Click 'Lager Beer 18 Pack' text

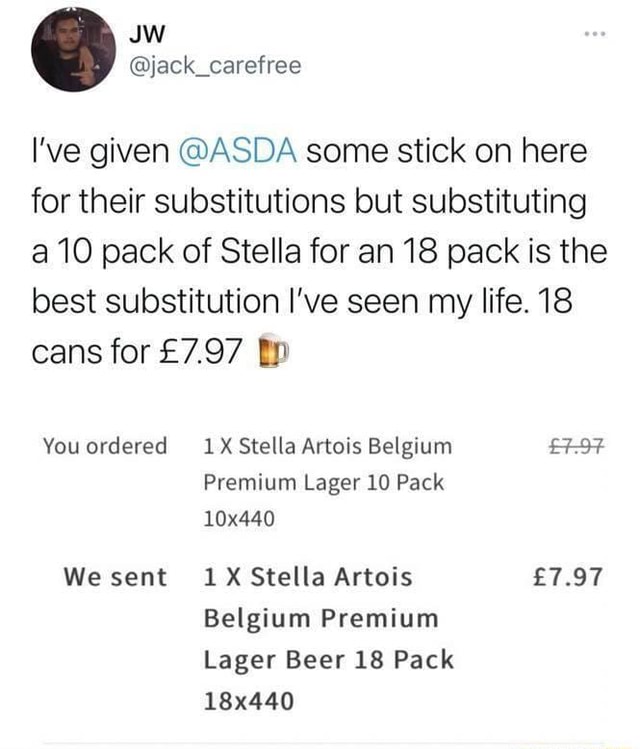coord(328,660)
